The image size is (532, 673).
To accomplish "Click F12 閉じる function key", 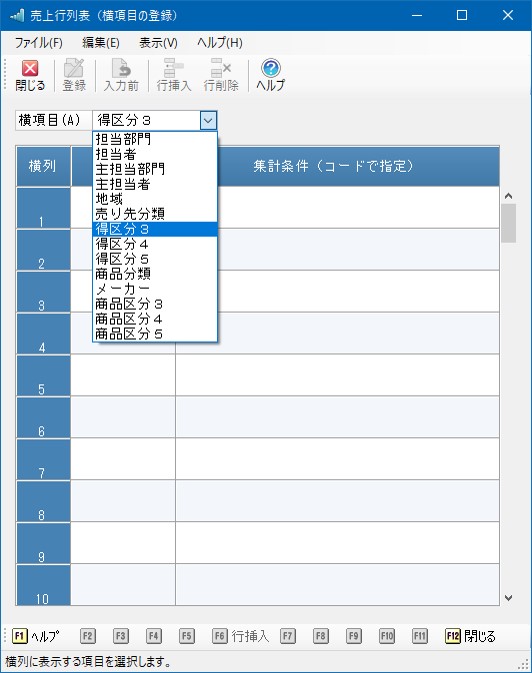I will [471, 636].
